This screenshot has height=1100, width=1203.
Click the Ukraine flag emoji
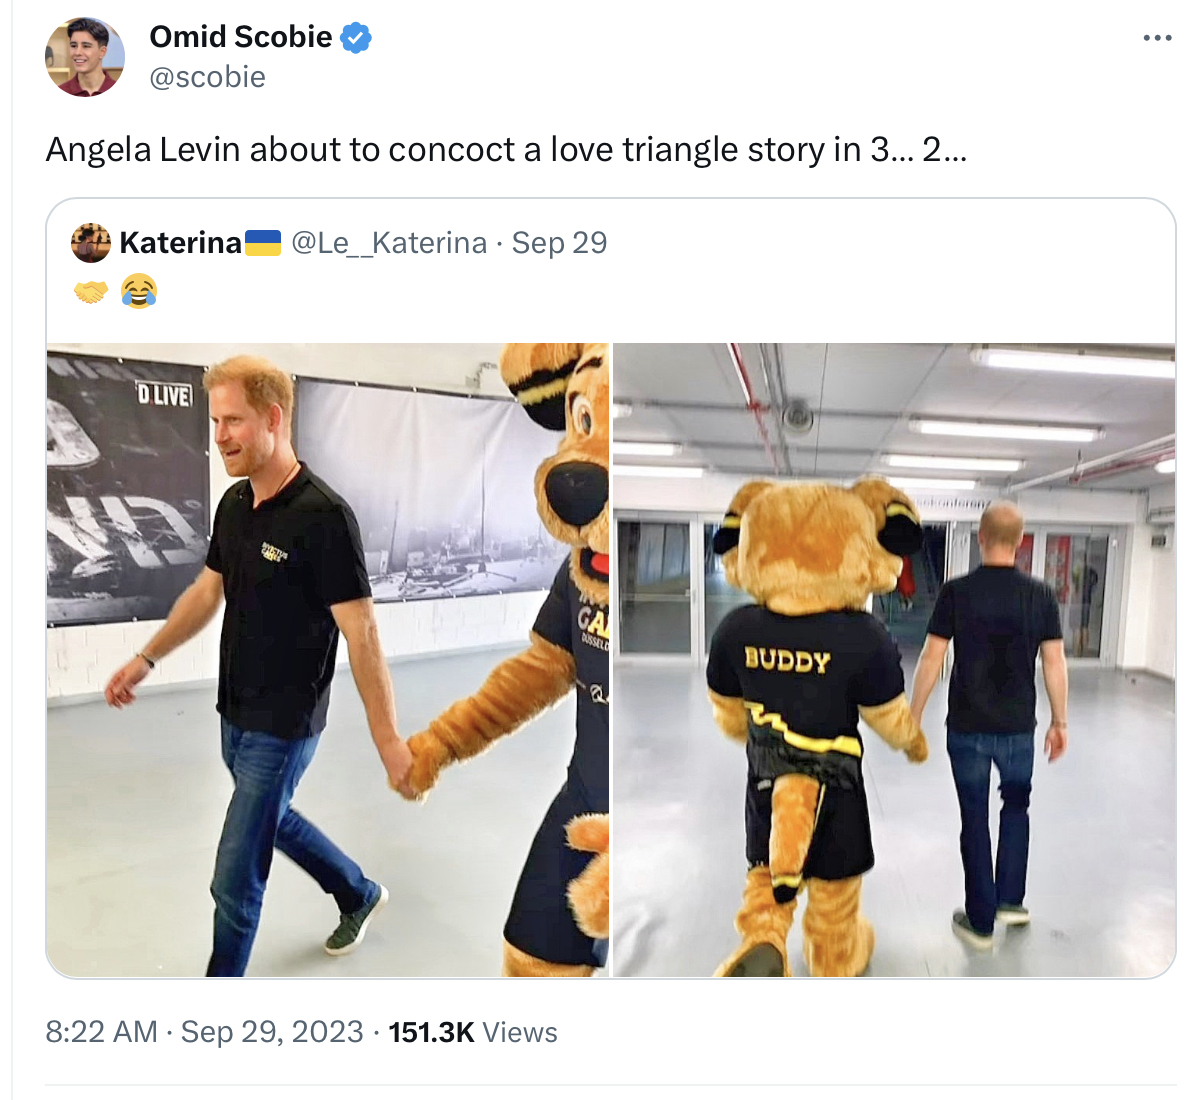point(263,242)
